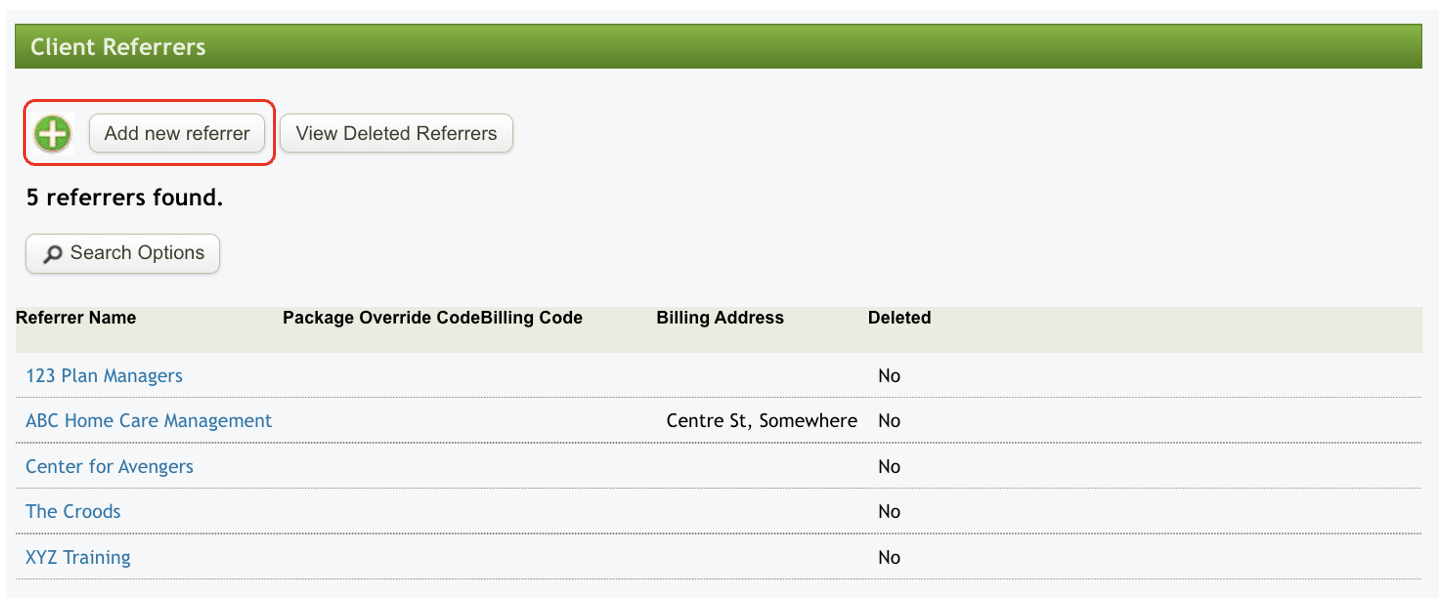Click the green plus icon
1444x610 pixels.
click(52, 133)
